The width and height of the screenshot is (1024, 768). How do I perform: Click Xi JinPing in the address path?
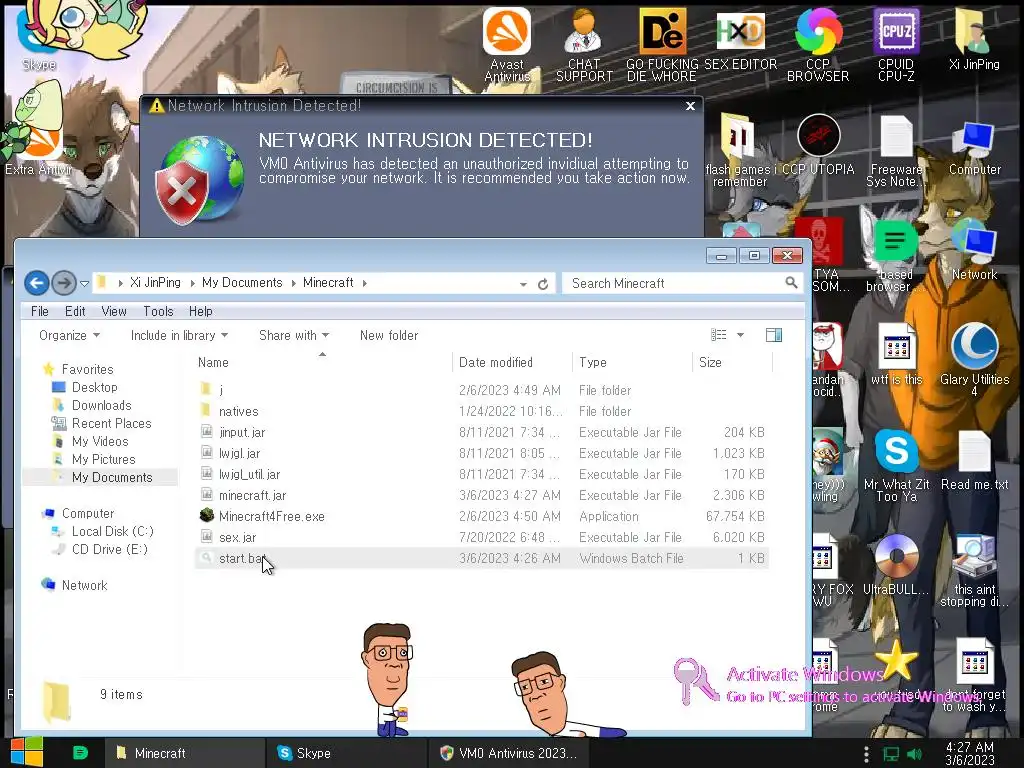[x=155, y=283]
